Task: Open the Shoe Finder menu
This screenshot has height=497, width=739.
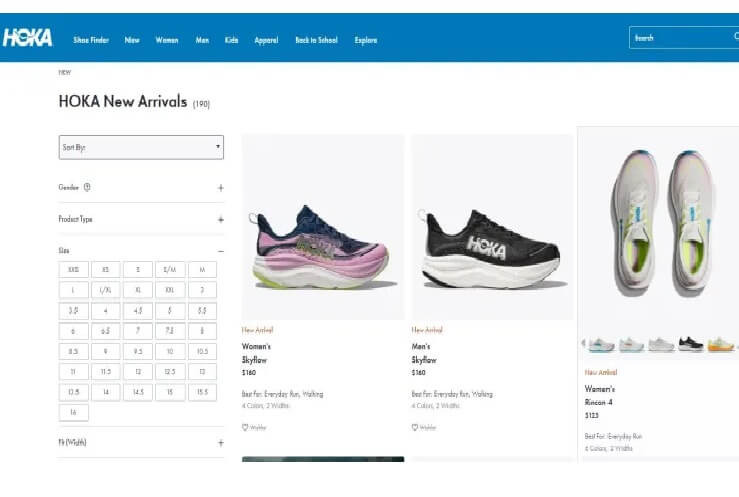Action: point(91,40)
